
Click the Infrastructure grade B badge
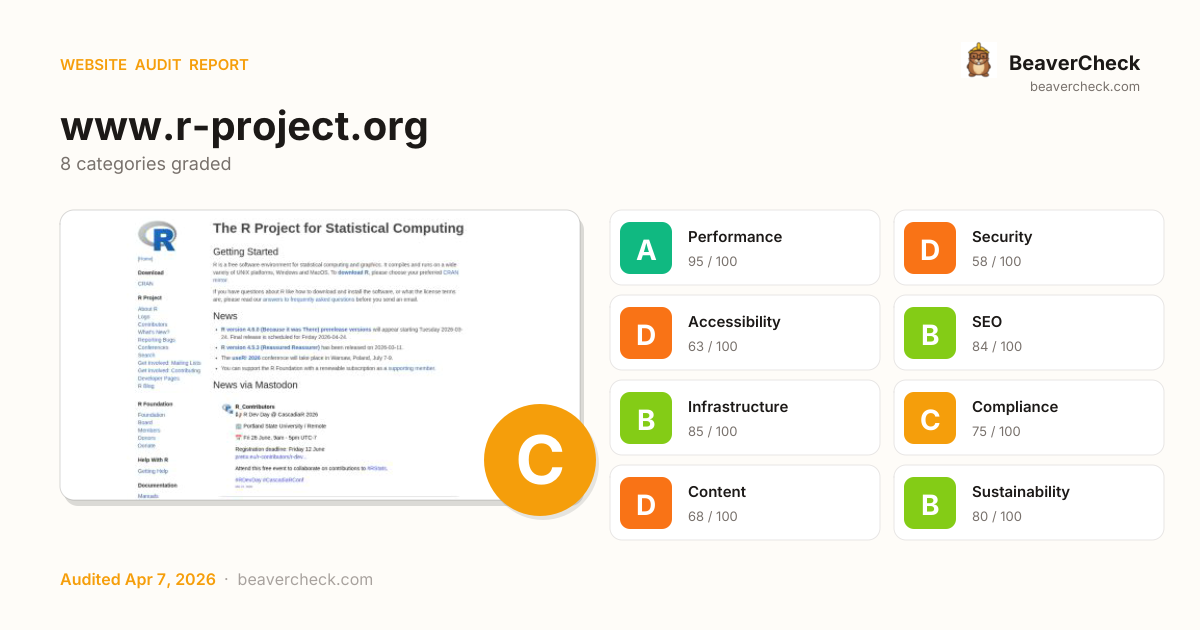[x=646, y=418]
